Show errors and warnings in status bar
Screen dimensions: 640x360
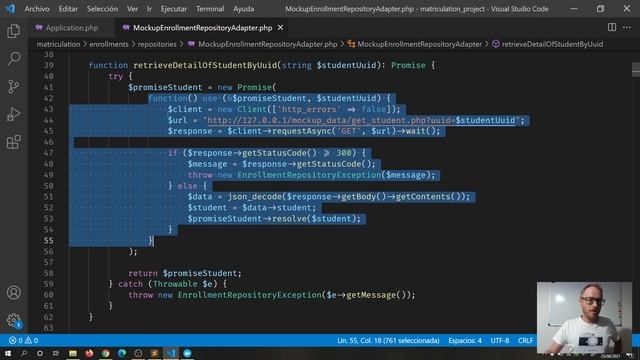(x=24, y=340)
